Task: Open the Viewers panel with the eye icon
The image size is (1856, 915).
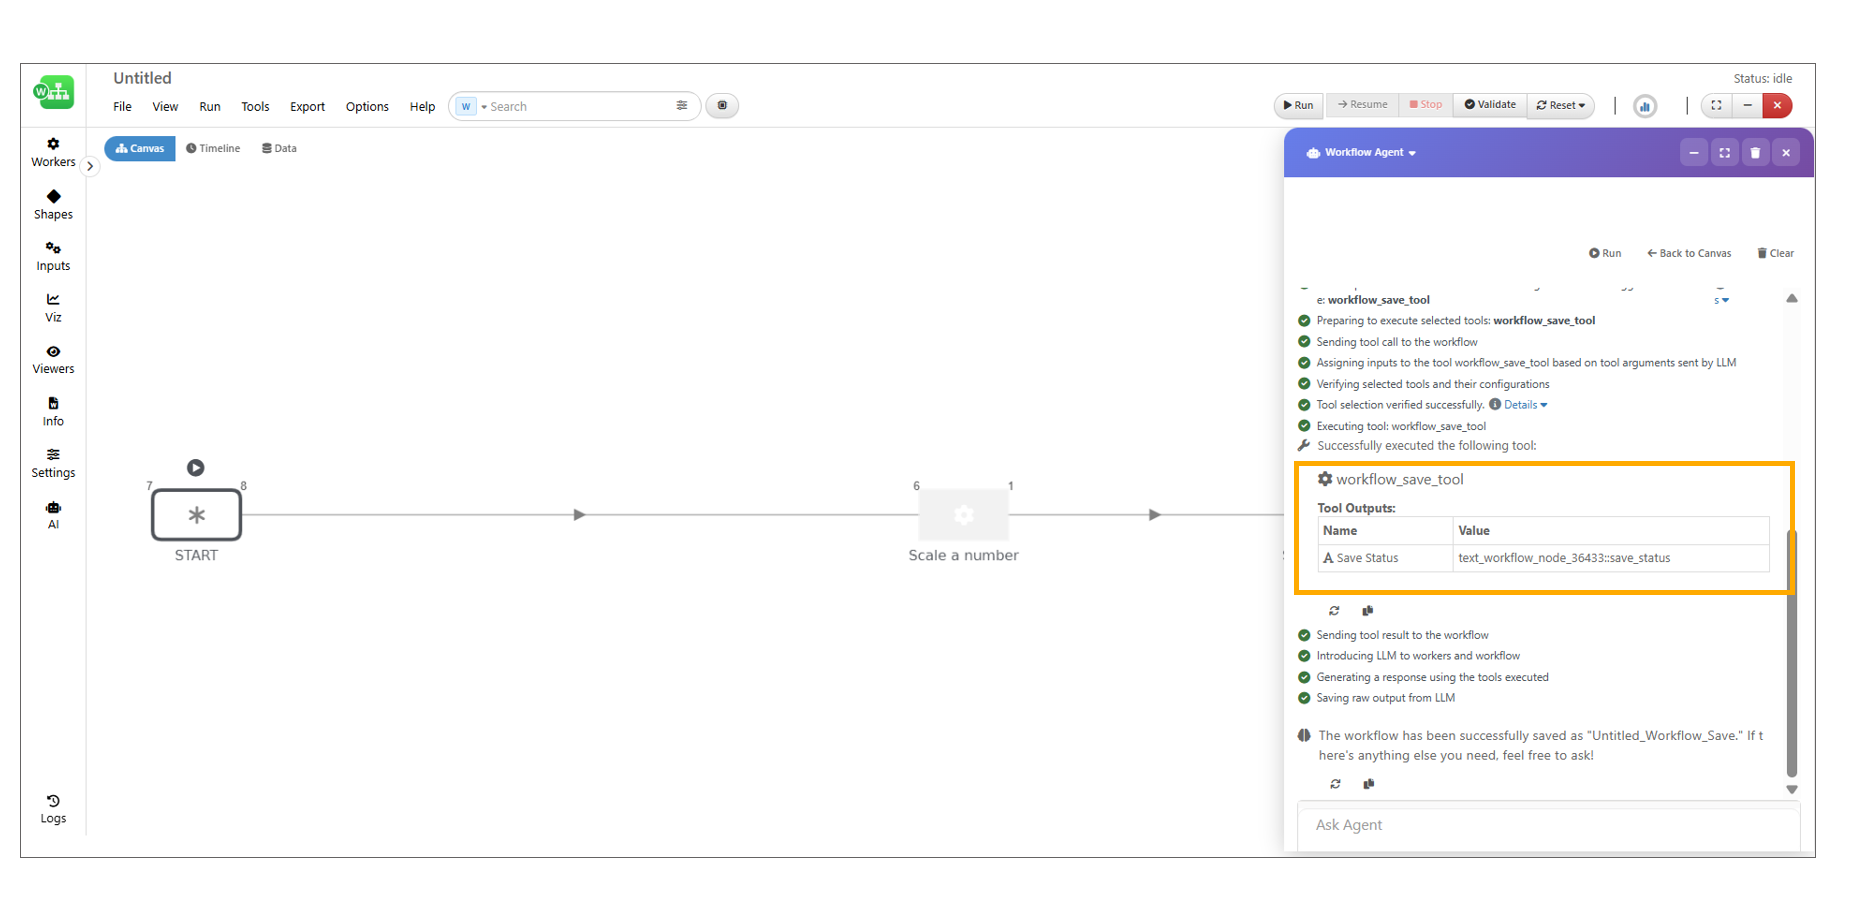Action: pos(53,359)
